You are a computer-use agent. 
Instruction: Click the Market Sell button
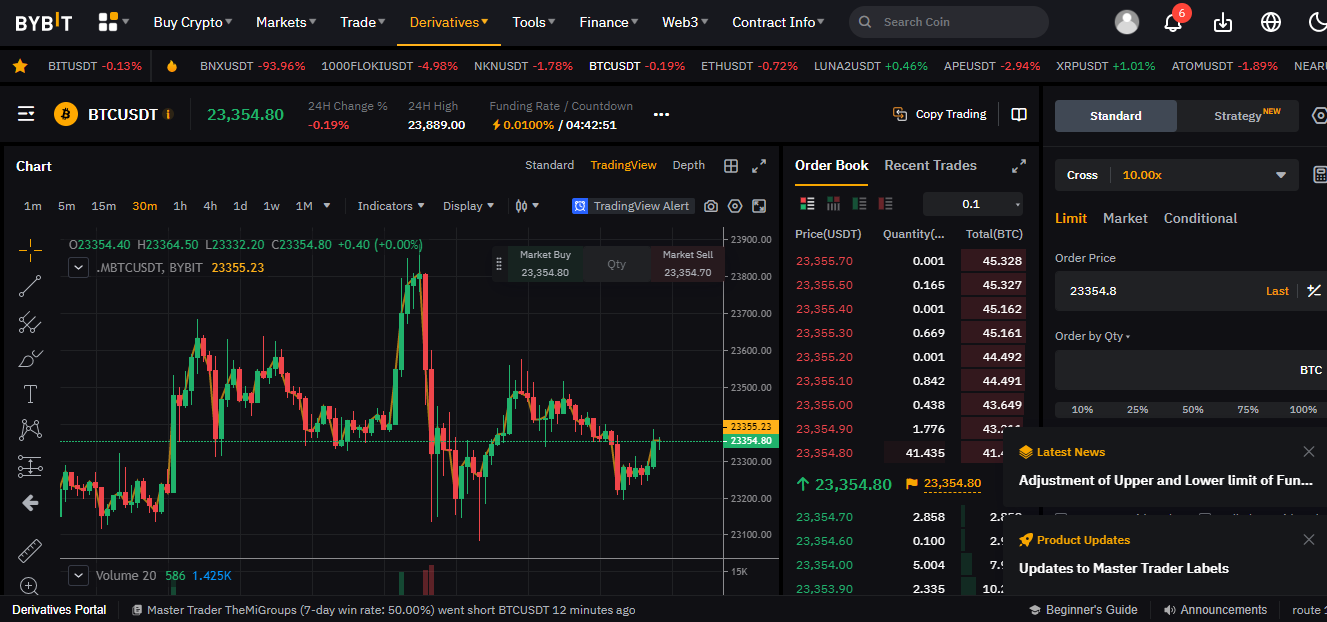(x=688, y=264)
